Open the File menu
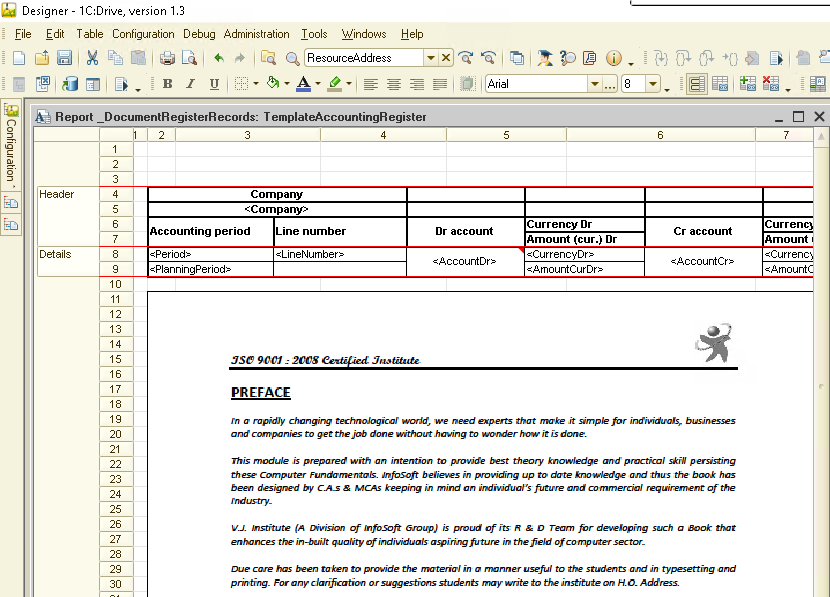 23,34
